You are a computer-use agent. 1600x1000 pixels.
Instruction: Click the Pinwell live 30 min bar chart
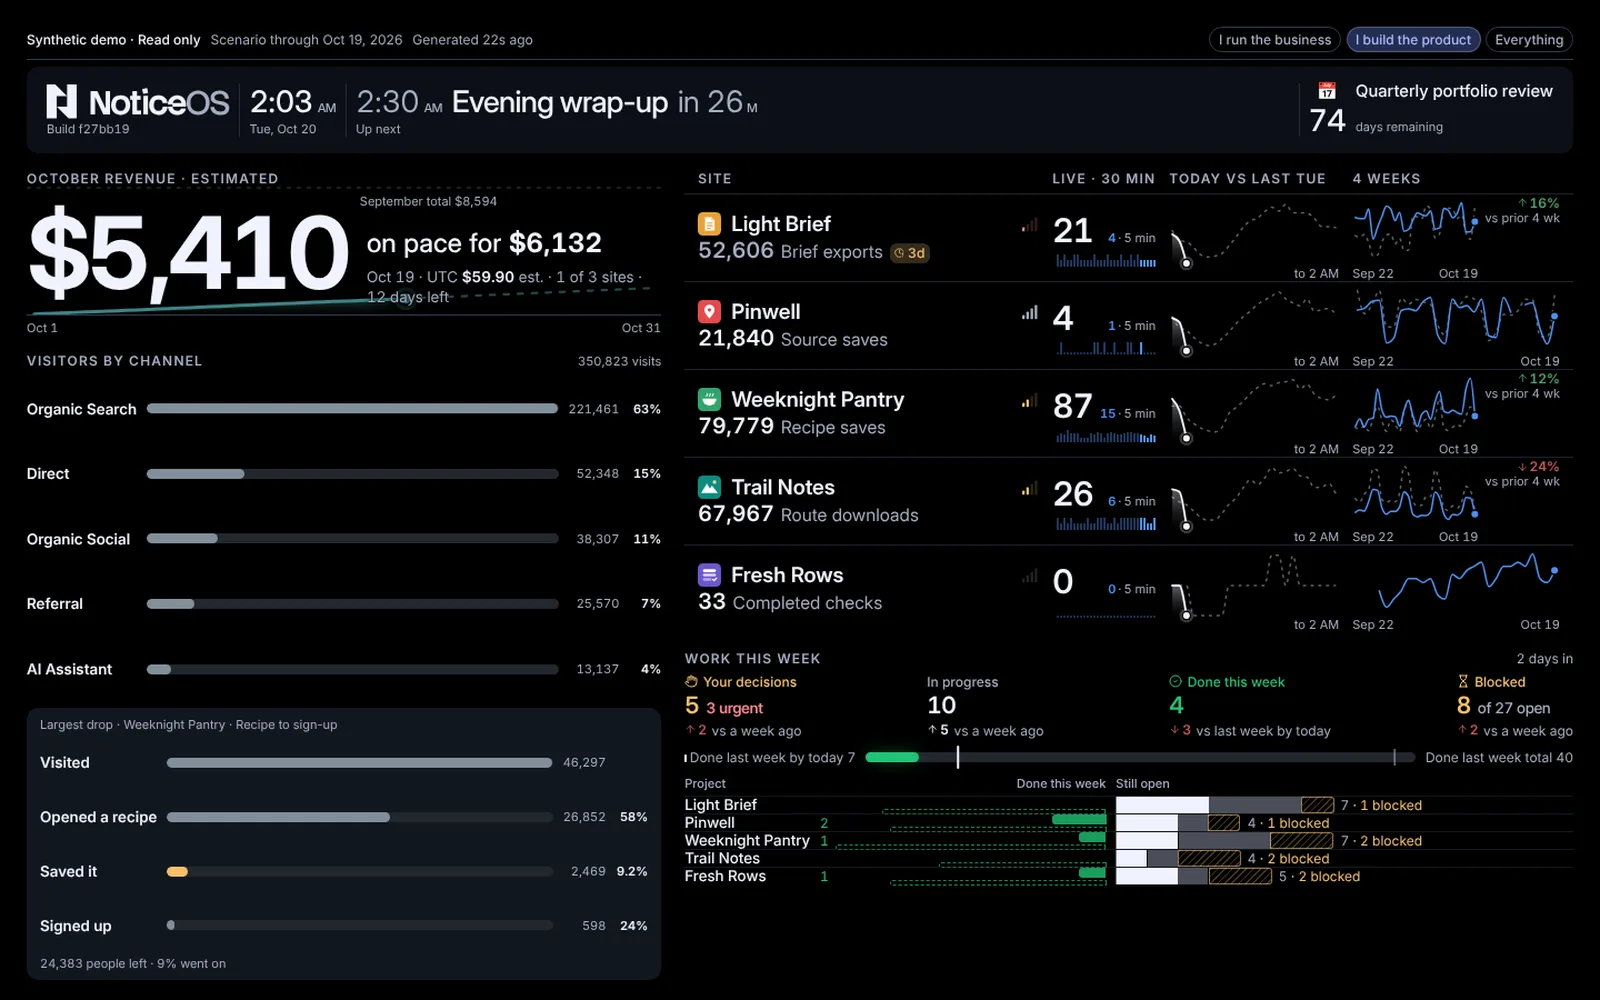(1106, 347)
